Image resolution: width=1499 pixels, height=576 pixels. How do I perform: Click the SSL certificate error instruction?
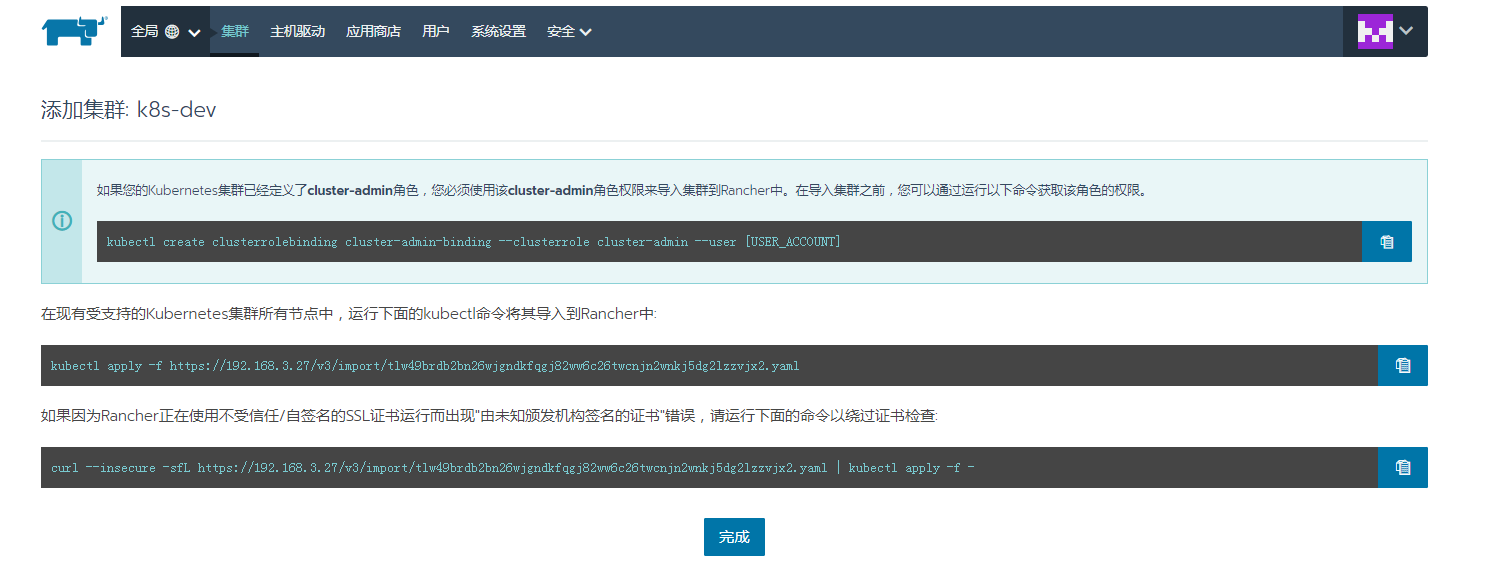(490, 416)
